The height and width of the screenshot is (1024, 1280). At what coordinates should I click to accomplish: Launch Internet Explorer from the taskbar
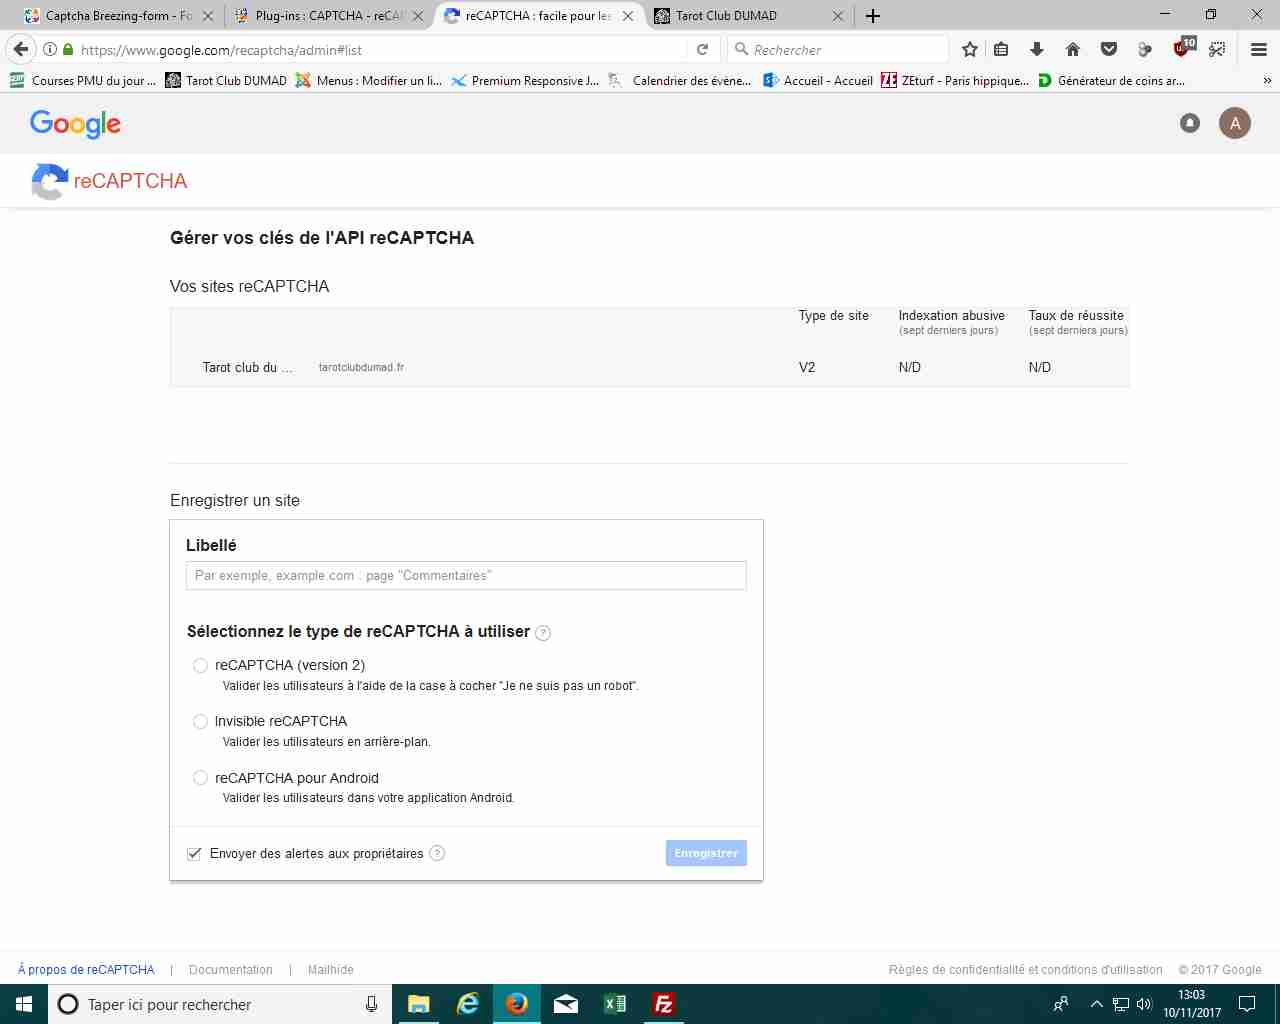point(468,1004)
